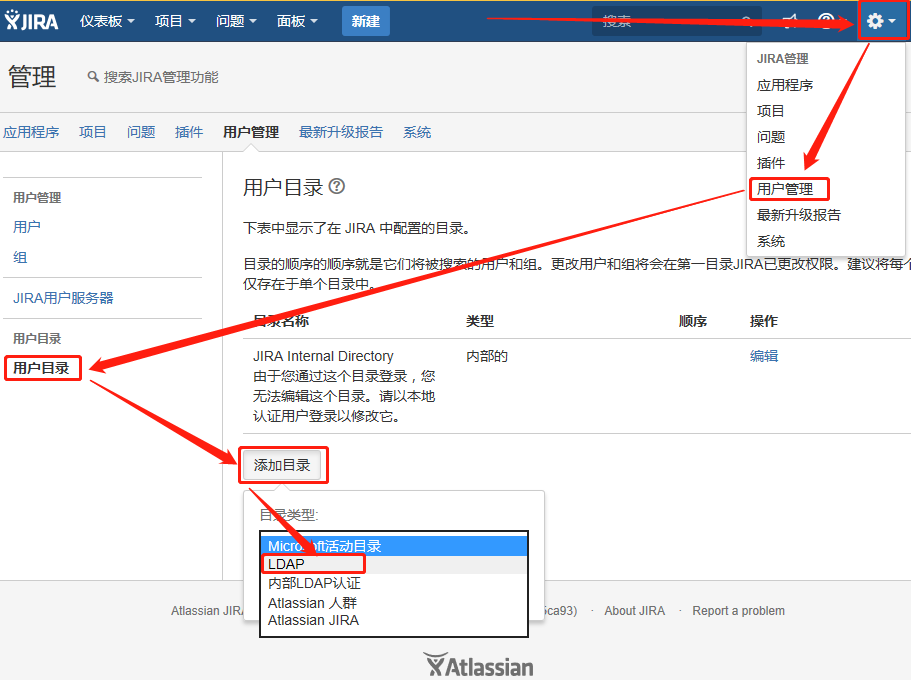Open the 系统 admin tab
The image size is (911, 680).
[417, 131]
